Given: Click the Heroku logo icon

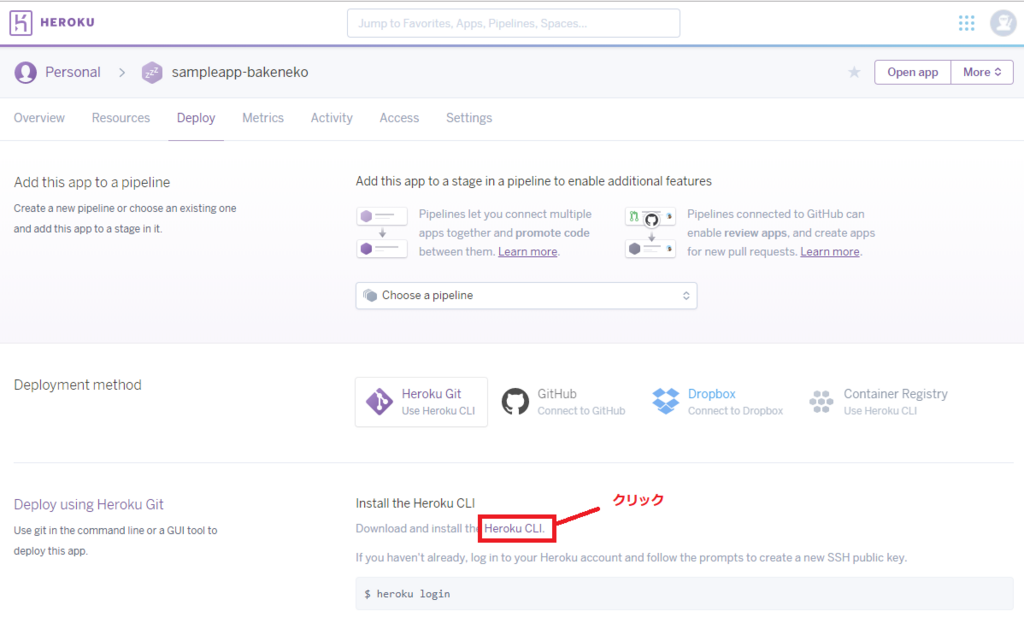Looking at the screenshot, I should tap(21, 23).
